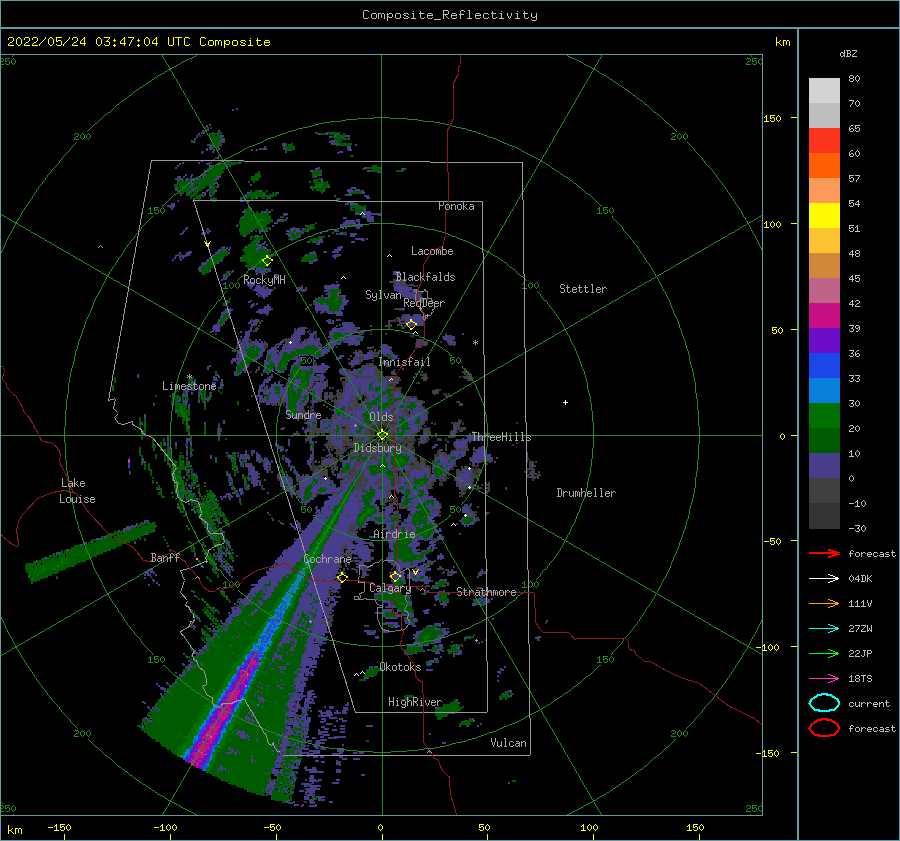Click yellow diamond marker above Calgary label
Image resolution: width=900 pixels, height=841 pixels.
tap(395, 576)
